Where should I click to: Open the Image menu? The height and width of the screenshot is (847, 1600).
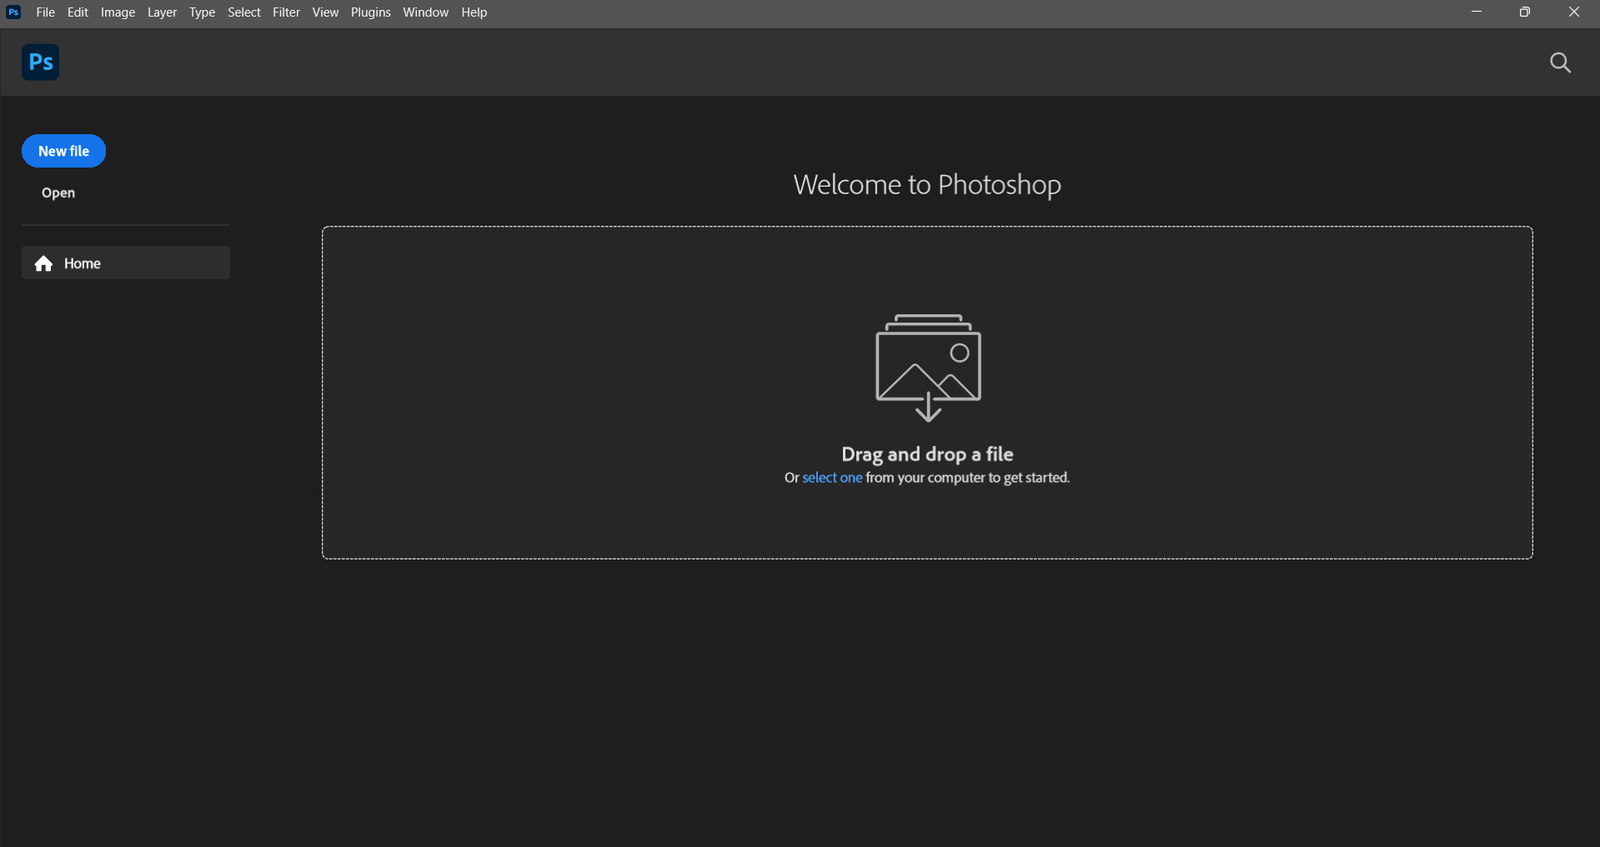[x=118, y=12]
